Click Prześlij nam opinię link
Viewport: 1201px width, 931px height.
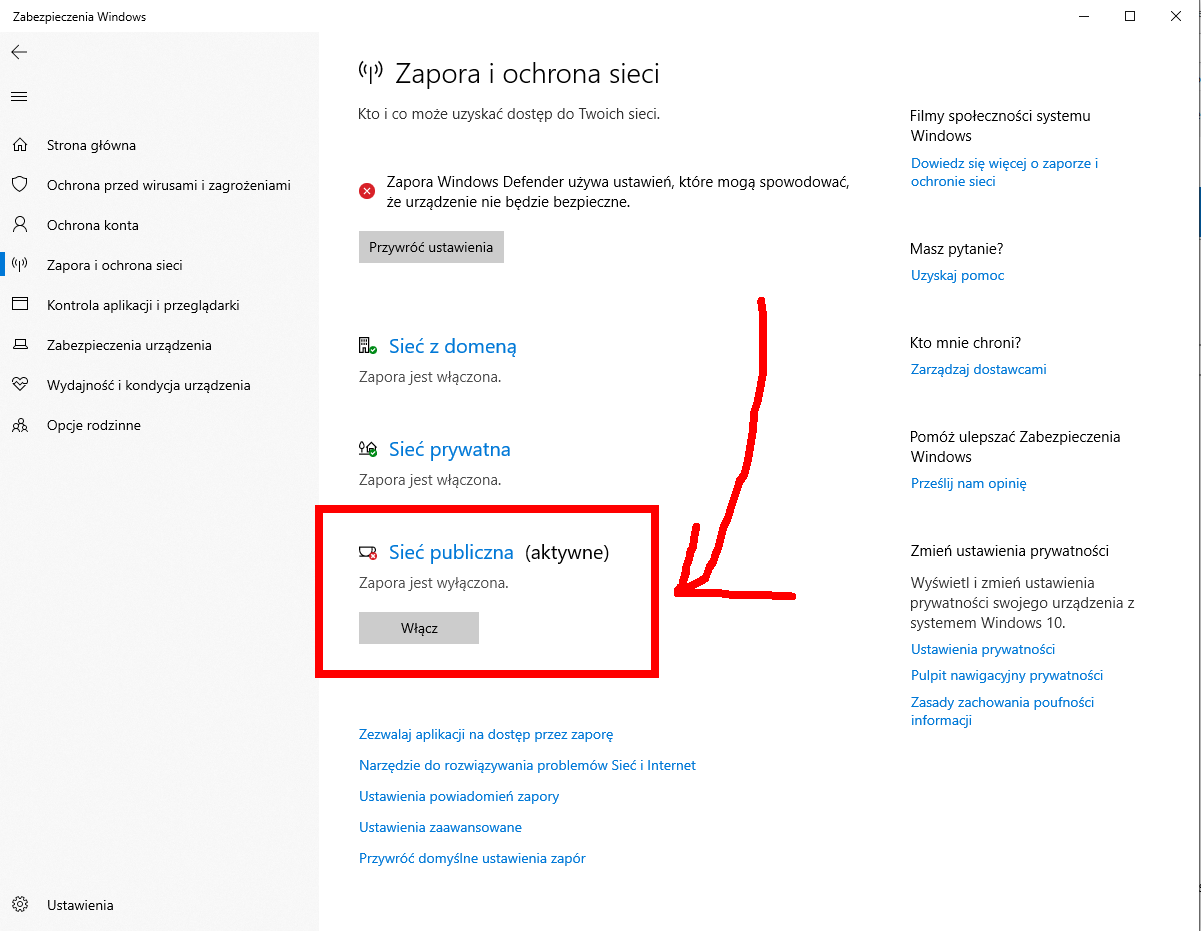click(968, 483)
